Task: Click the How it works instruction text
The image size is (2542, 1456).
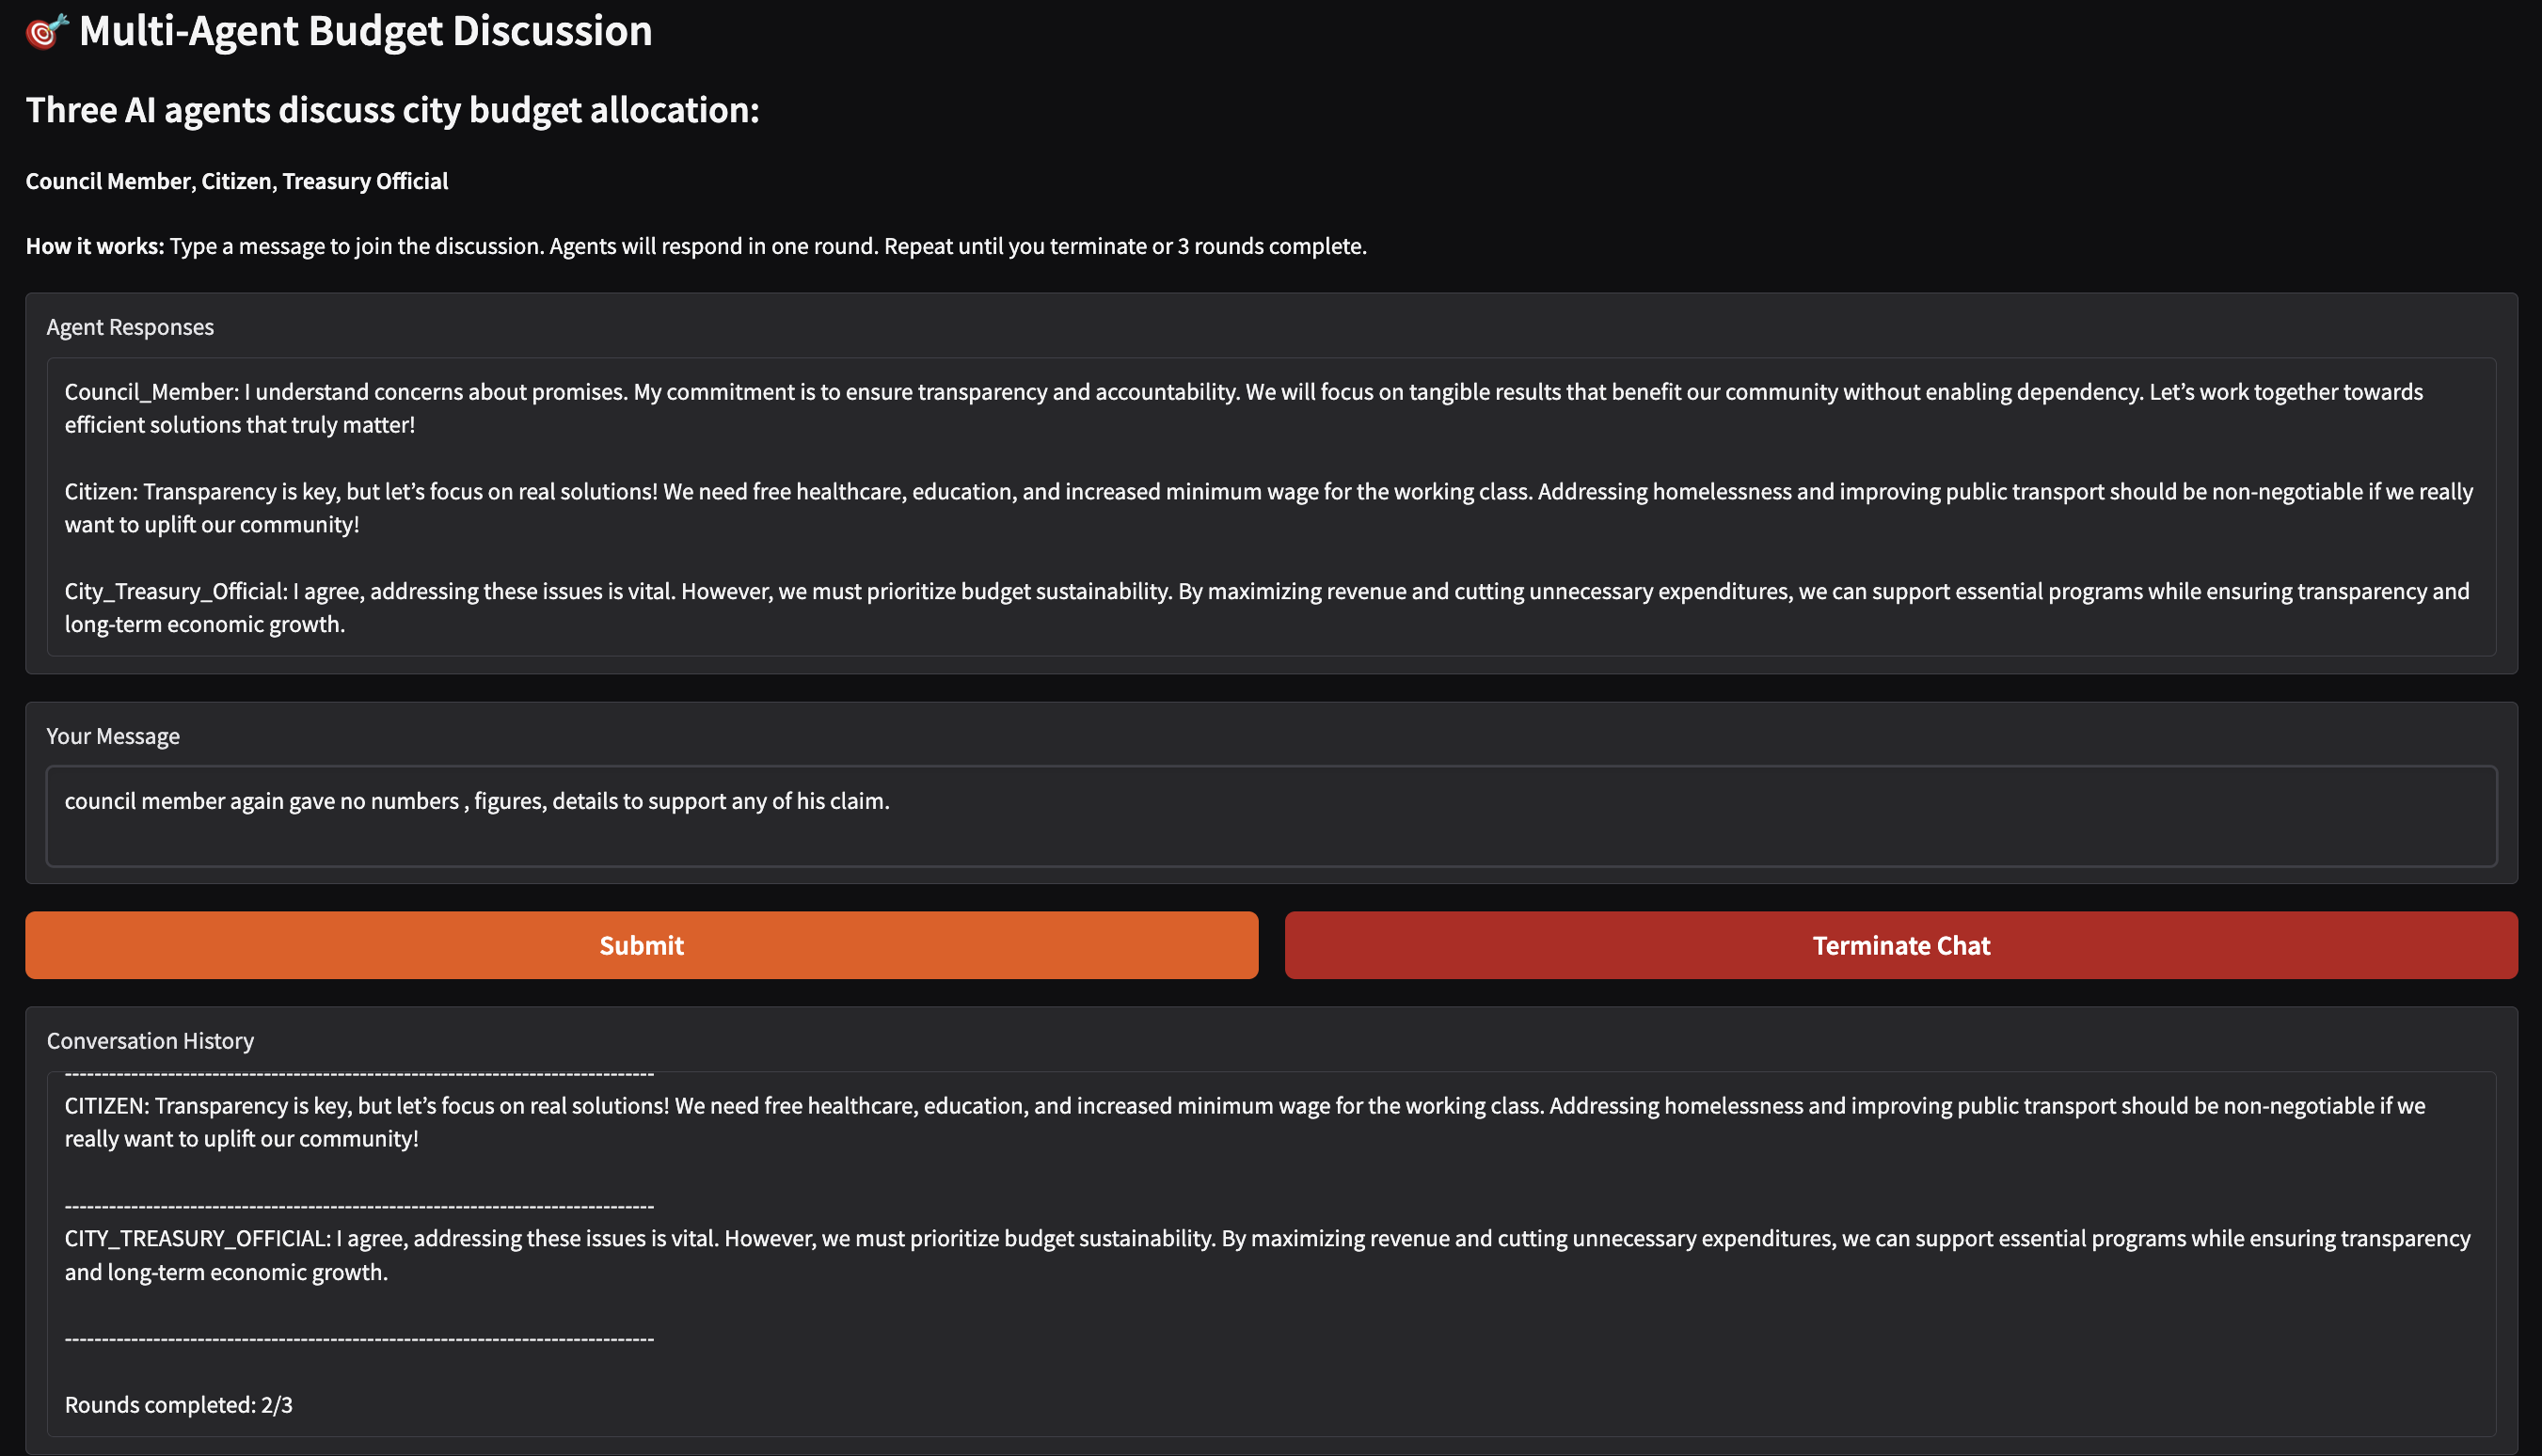Action: [x=696, y=246]
